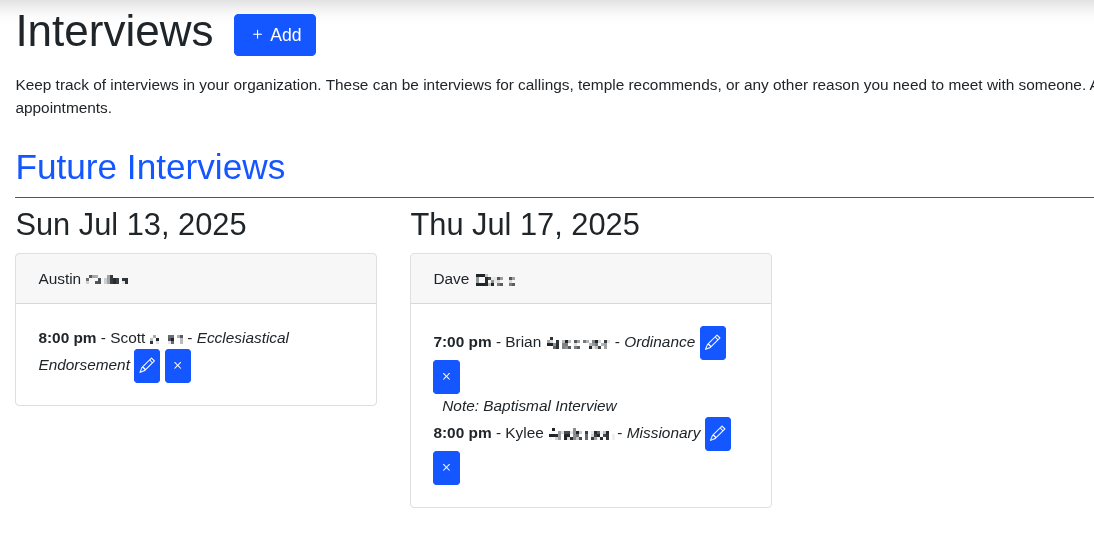
Task: Click the Dave interviewer card header
Action: tap(591, 279)
